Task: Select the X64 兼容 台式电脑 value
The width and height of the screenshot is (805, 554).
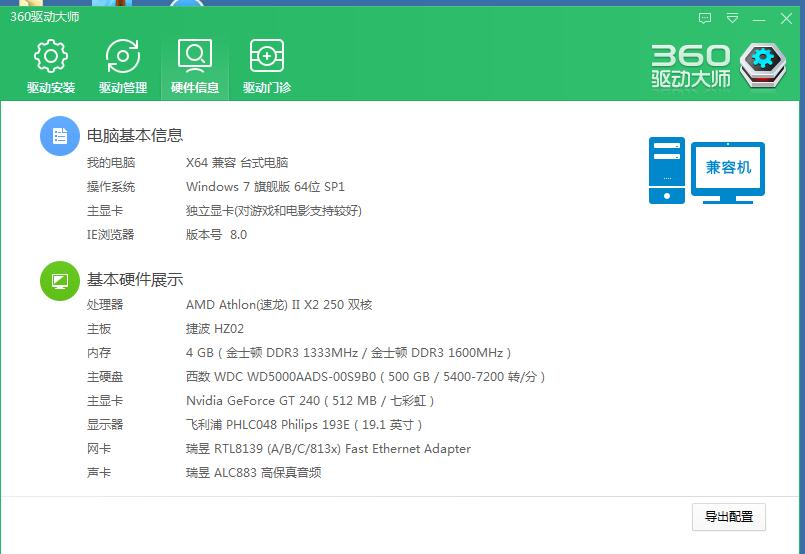Action: [x=237, y=163]
